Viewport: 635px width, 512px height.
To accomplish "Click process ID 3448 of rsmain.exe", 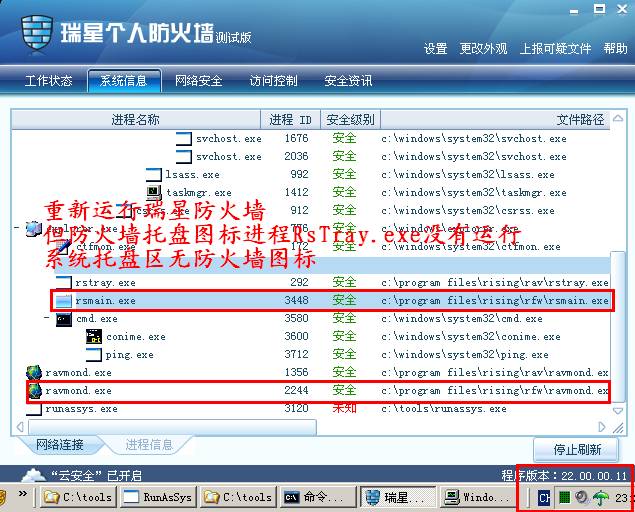I will tap(296, 300).
